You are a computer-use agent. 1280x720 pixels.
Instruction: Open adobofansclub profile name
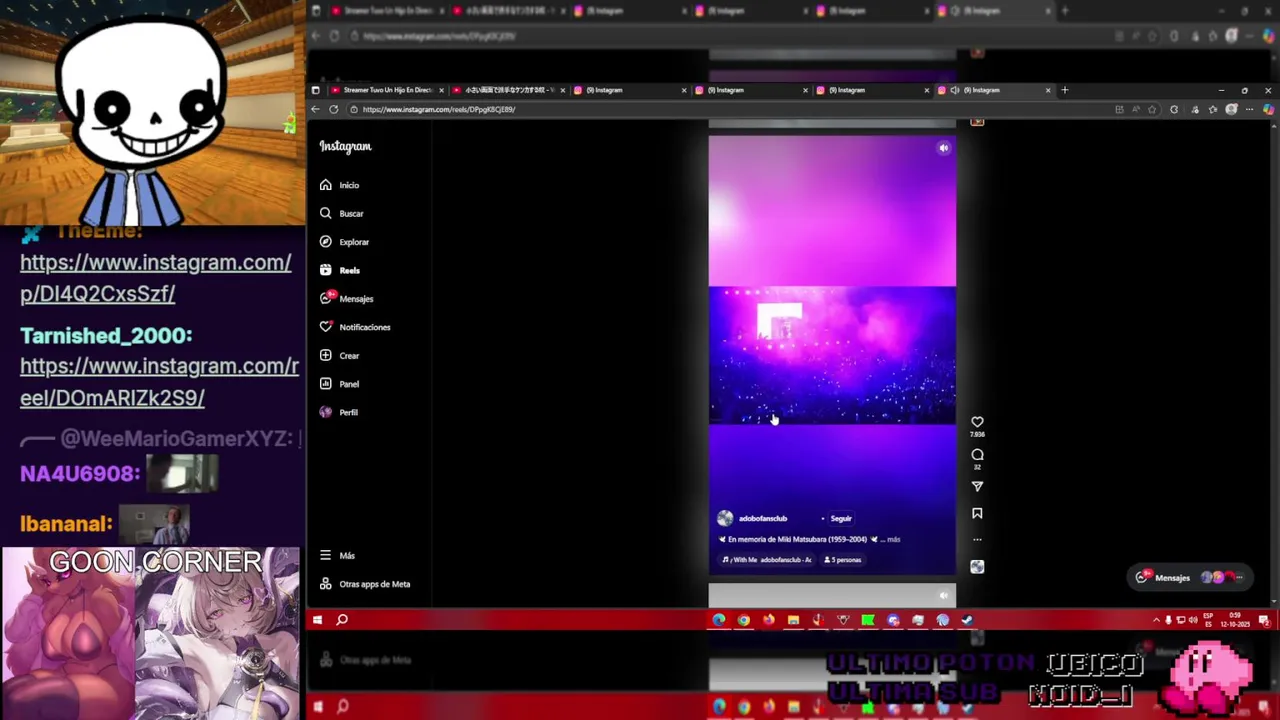[763, 518]
